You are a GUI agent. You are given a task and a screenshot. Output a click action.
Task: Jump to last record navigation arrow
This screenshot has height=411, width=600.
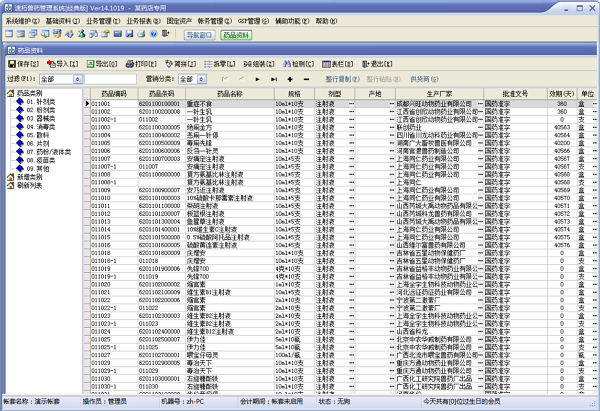click(274, 79)
